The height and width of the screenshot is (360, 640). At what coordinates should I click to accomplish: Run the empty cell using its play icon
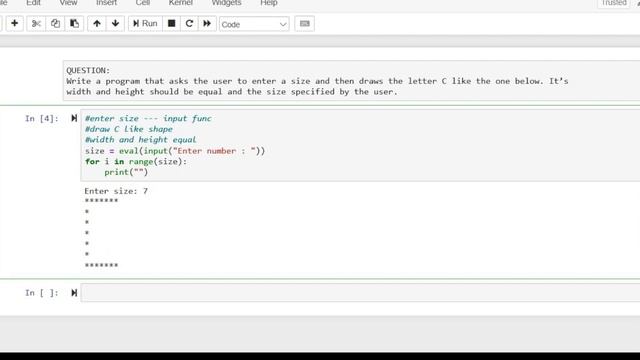[74, 293]
